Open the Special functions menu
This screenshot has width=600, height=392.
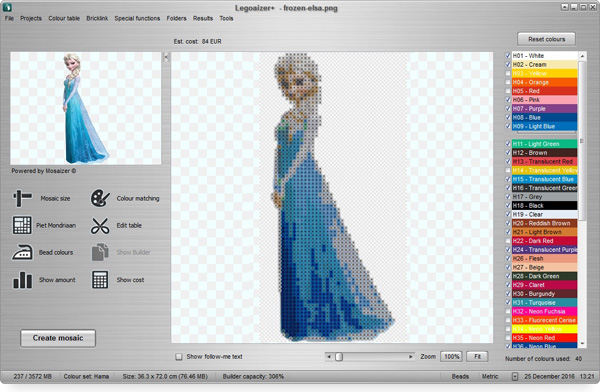[x=137, y=18]
